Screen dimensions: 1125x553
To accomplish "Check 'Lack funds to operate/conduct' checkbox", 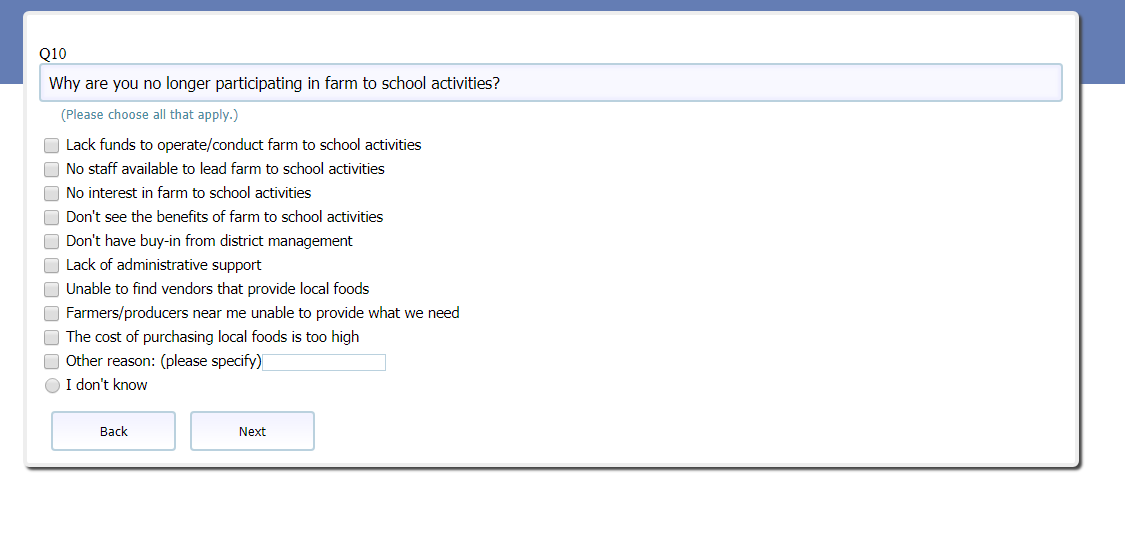I will coord(52,145).
